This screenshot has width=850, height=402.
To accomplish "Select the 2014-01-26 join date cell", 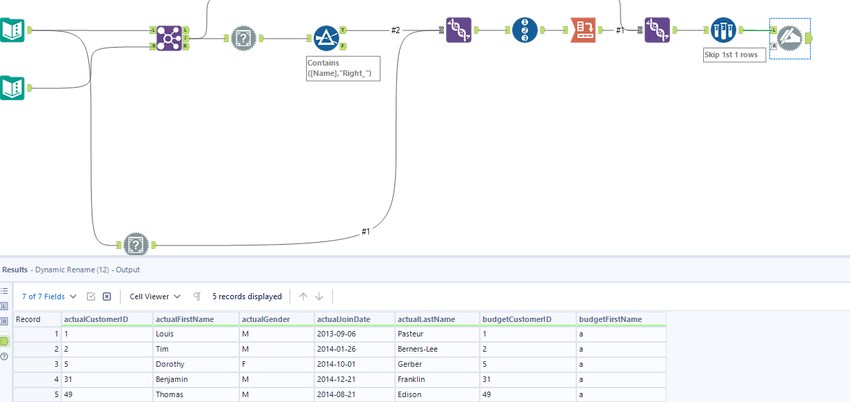I will pyautogui.click(x=355, y=349).
